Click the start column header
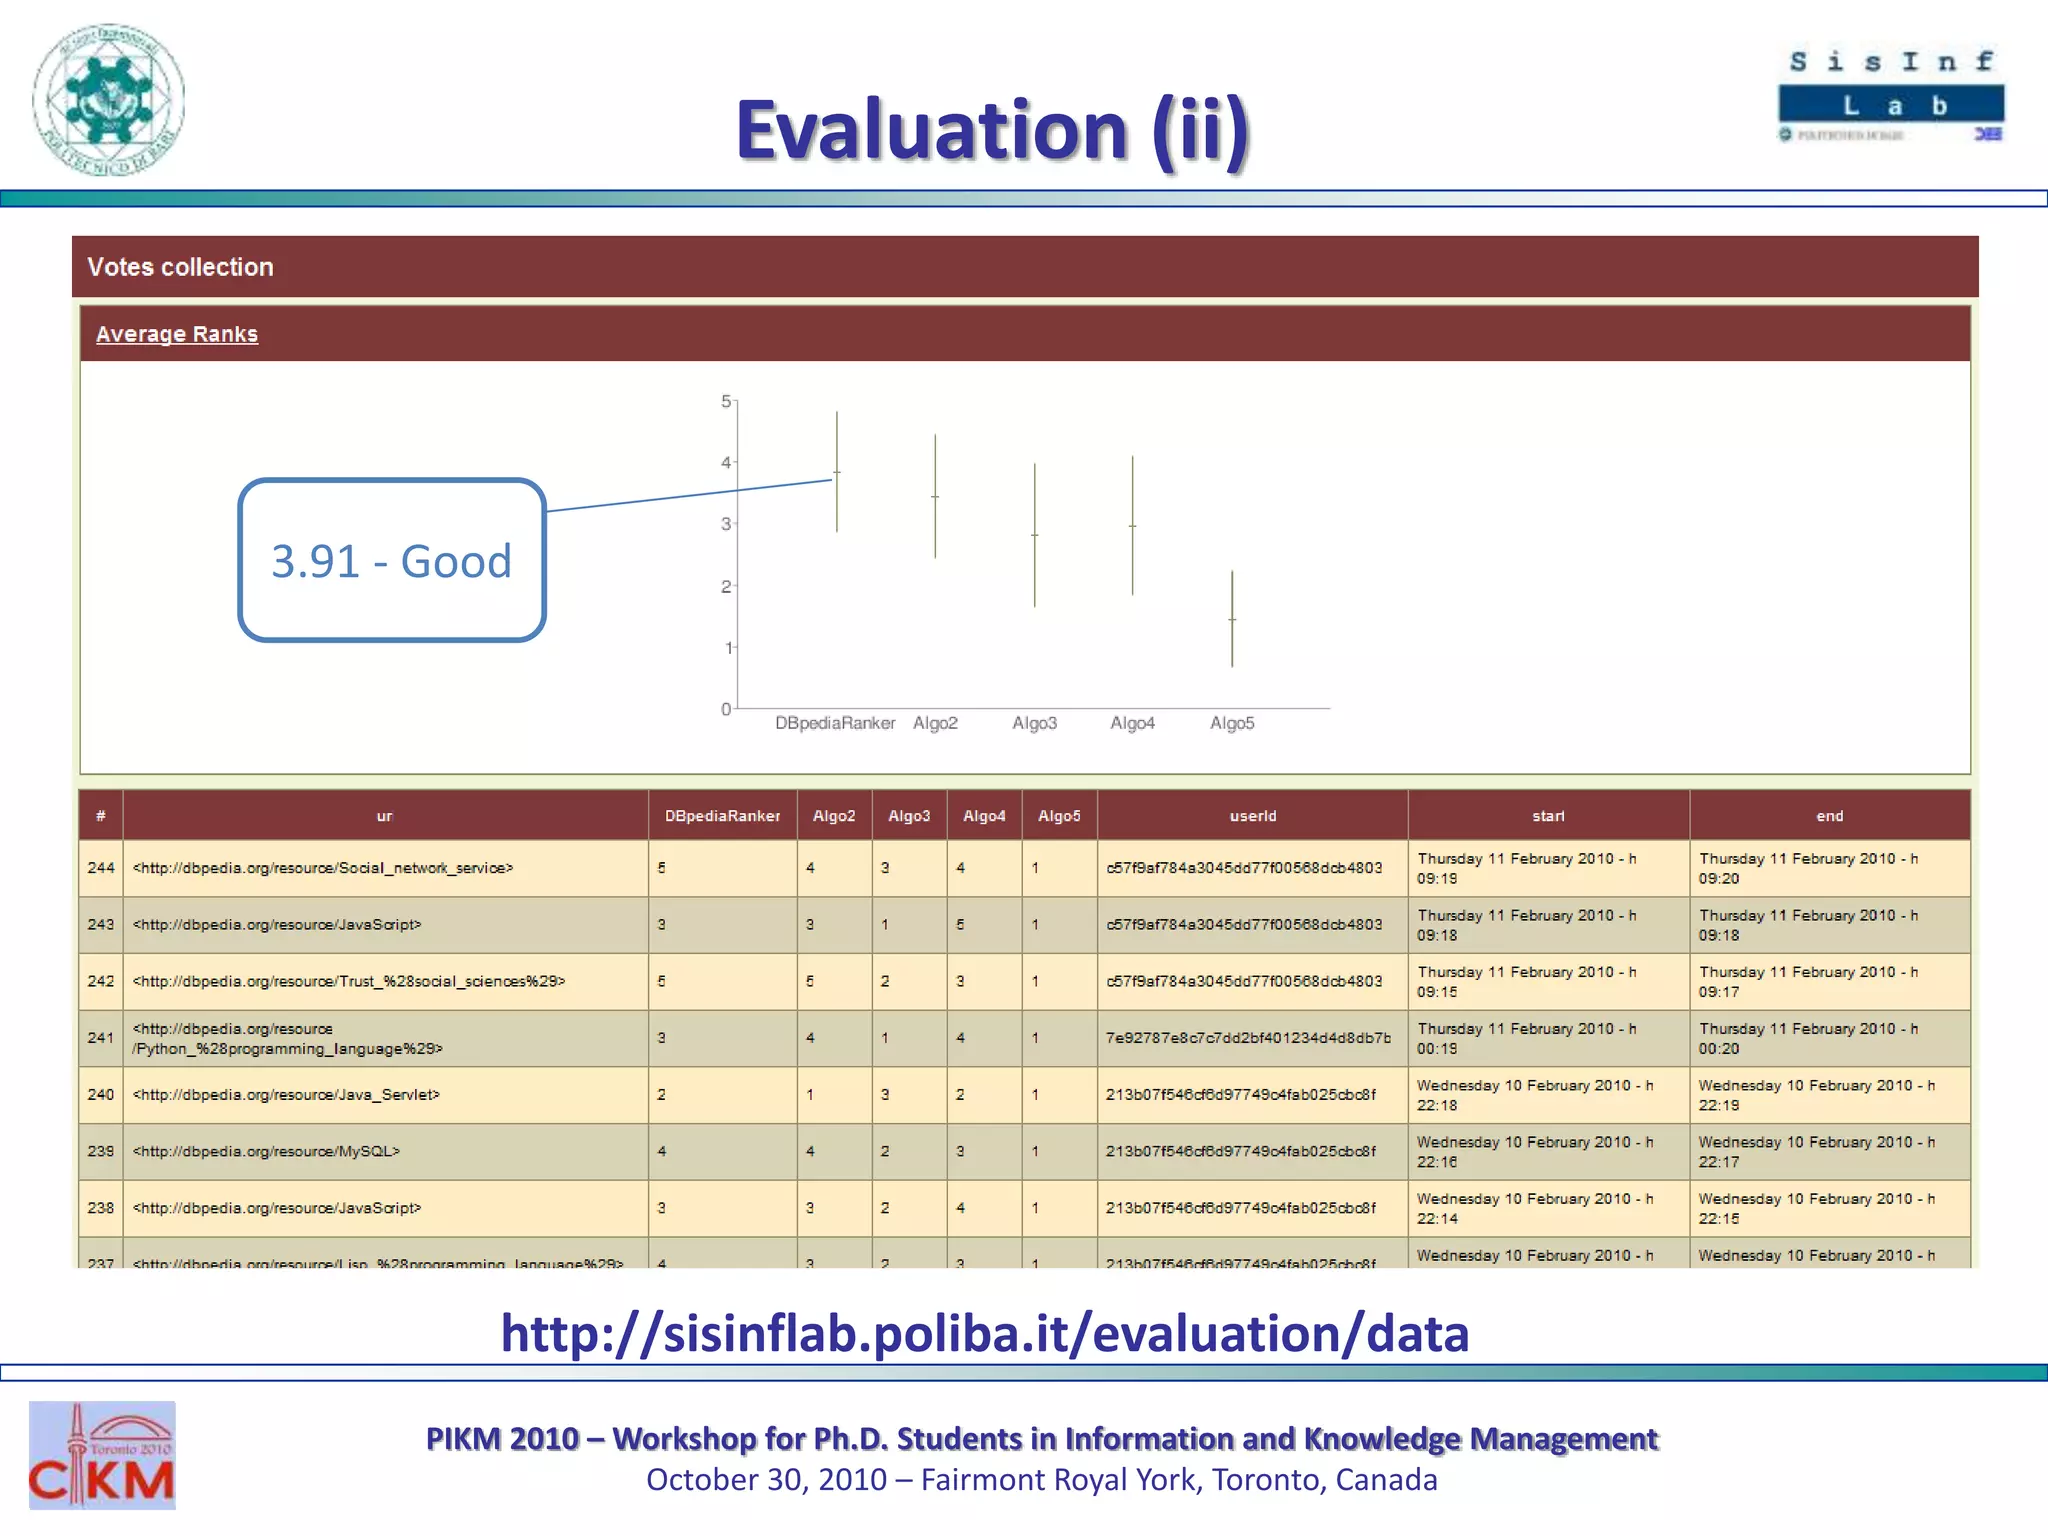2048x1536 pixels. point(1548,816)
